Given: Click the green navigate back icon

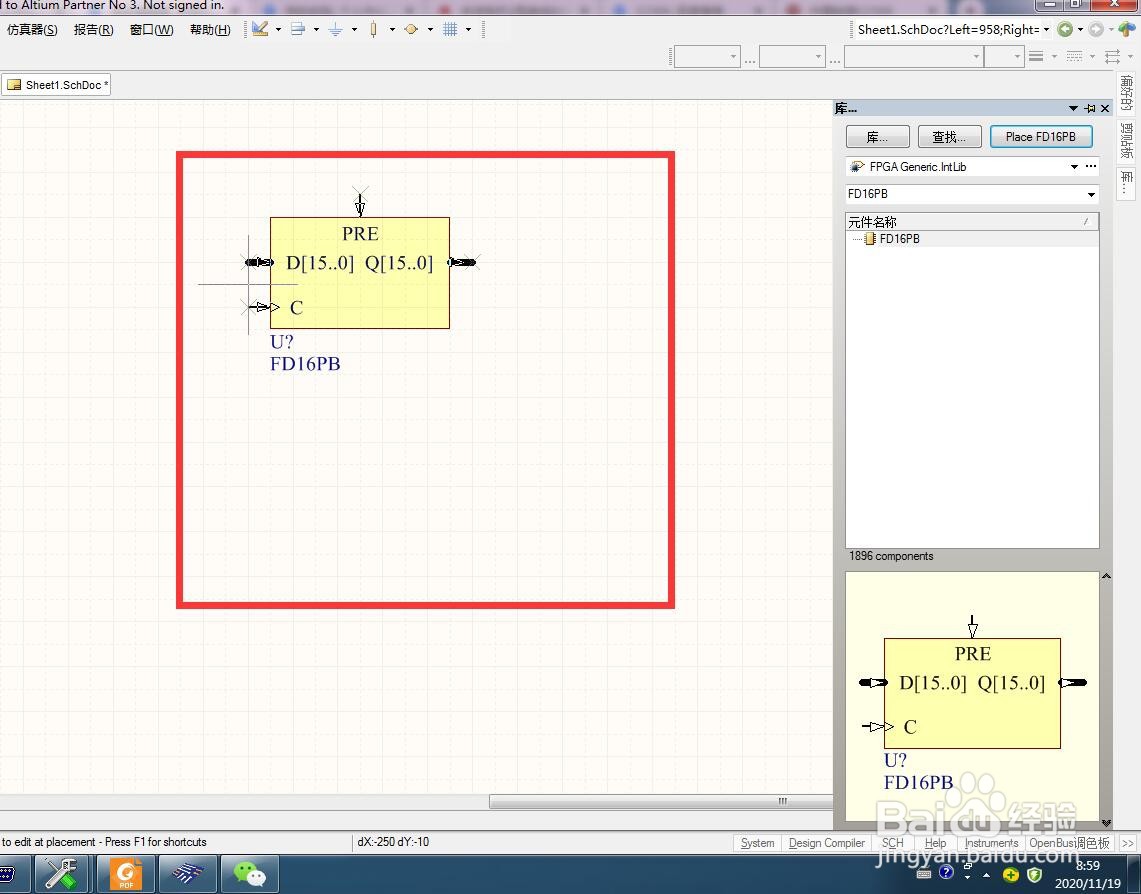Looking at the screenshot, I should point(1065,30).
